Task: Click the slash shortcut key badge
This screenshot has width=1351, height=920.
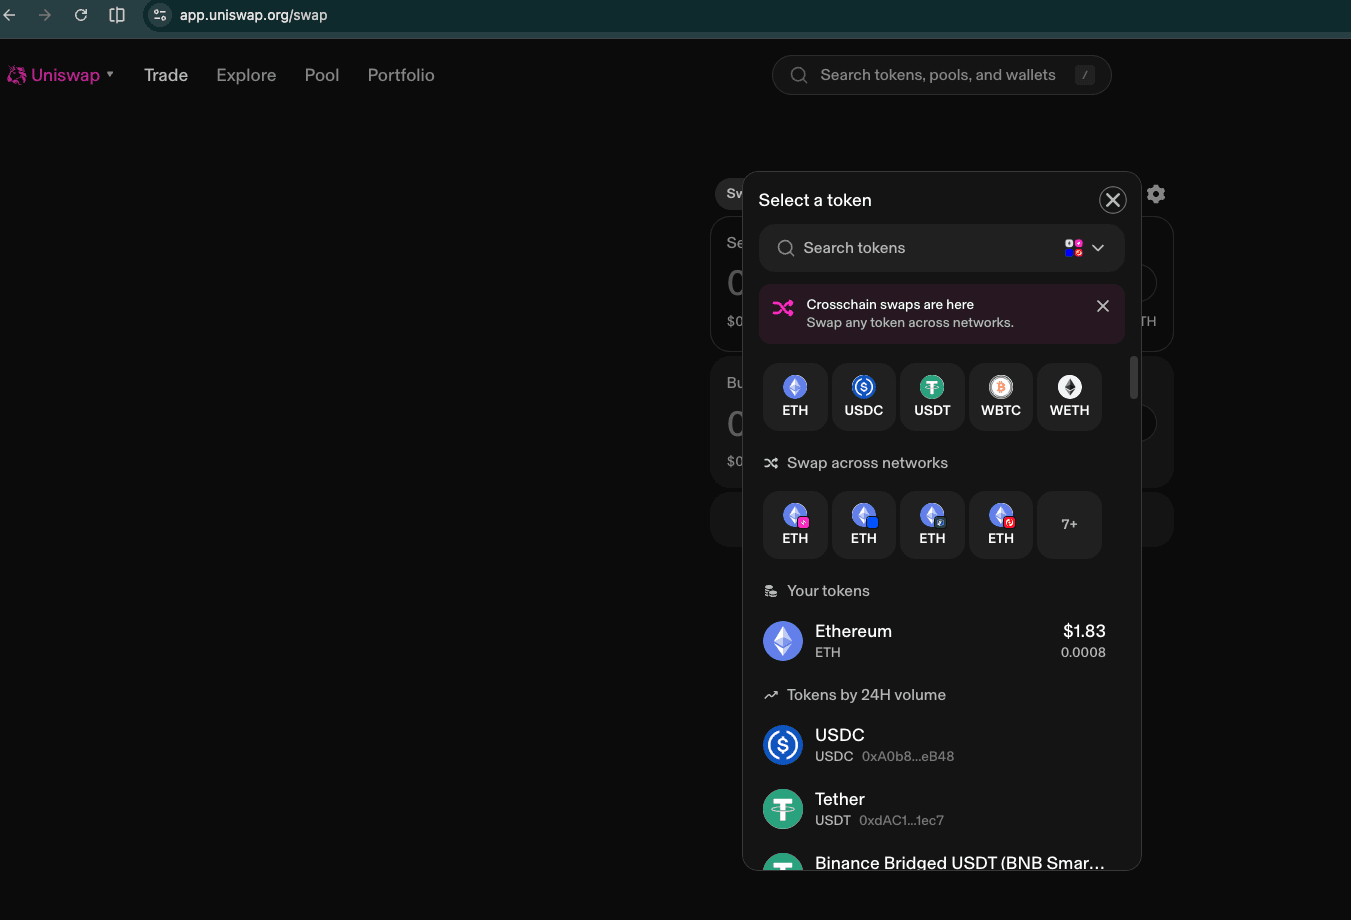Action: (x=1084, y=75)
